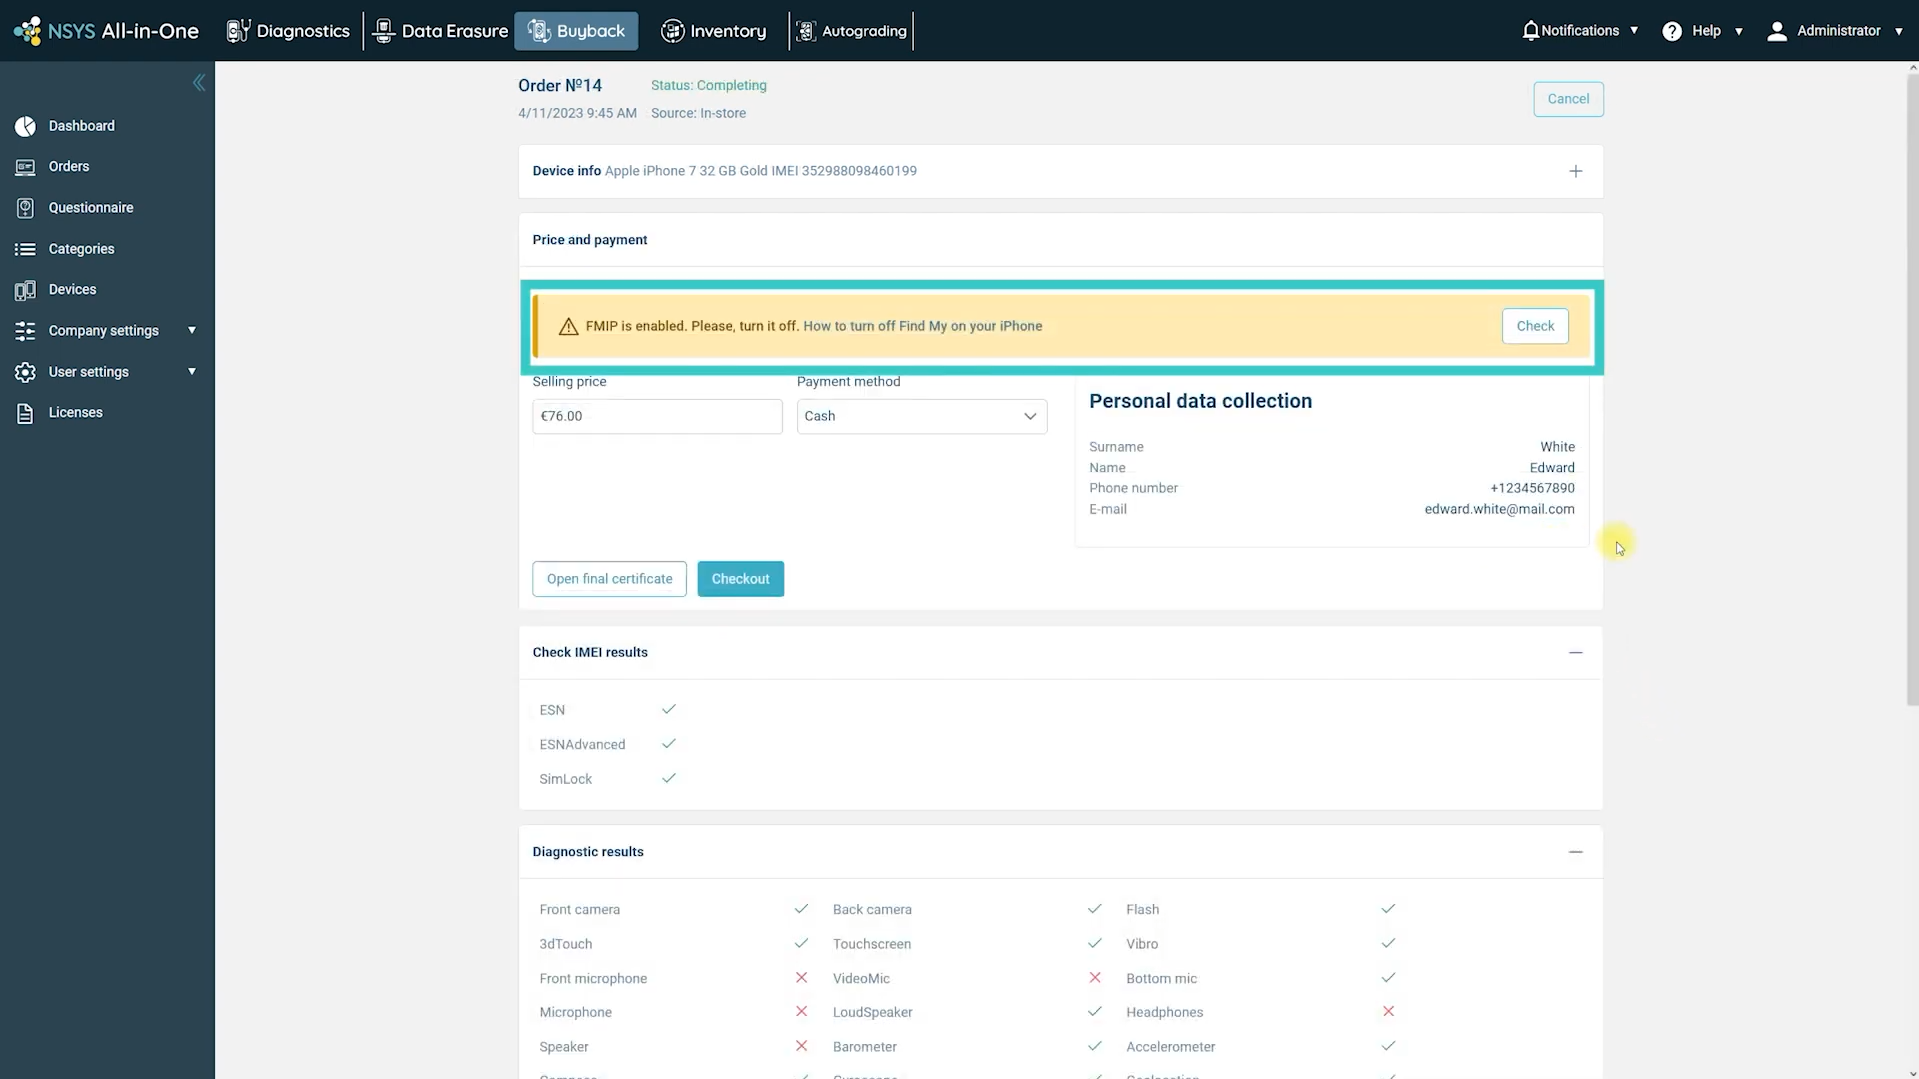Viewport: 1919px width, 1079px height.
Task: Open How to turn off Find My link
Action: pos(922,326)
